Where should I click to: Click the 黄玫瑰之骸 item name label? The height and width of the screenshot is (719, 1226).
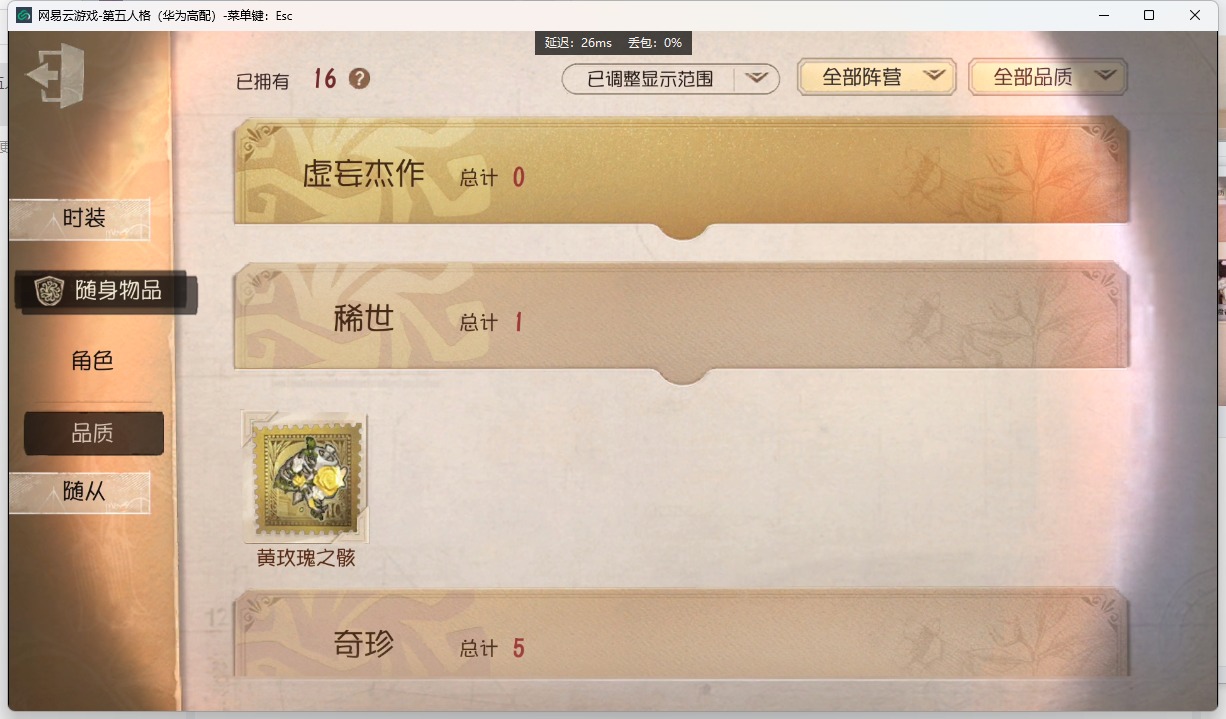point(306,558)
